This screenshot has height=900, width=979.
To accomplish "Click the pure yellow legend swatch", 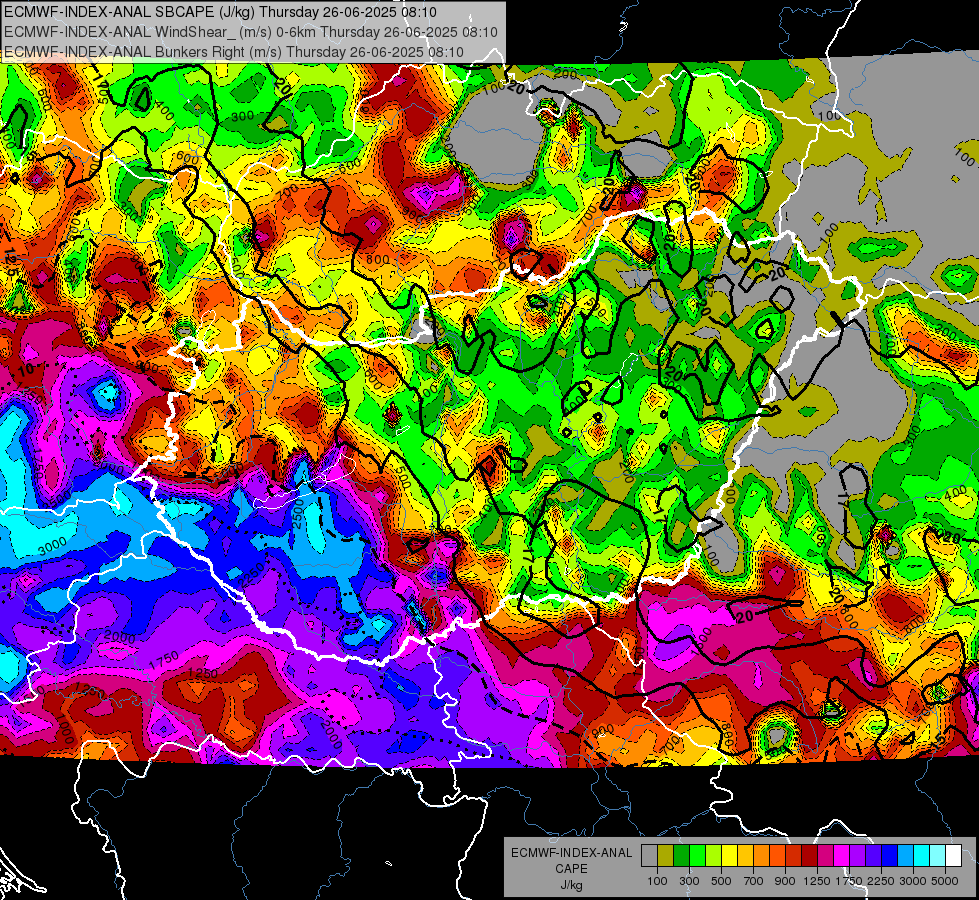I will tap(729, 856).
